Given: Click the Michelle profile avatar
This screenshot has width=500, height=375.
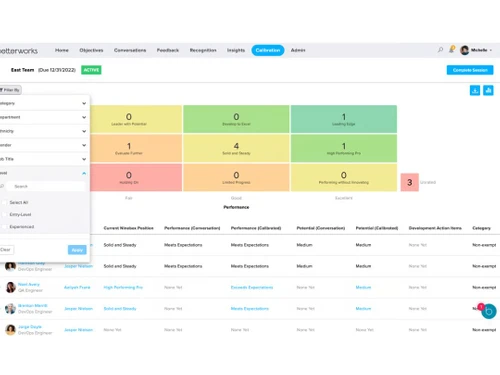Looking at the screenshot, I should tap(464, 50).
